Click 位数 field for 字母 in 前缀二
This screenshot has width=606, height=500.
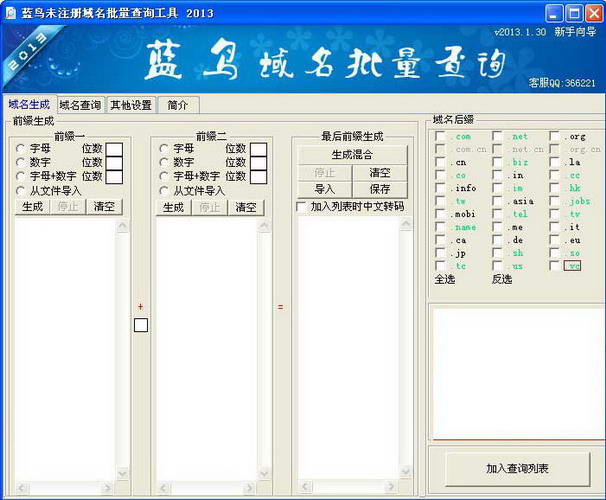click(x=258, y=149)
